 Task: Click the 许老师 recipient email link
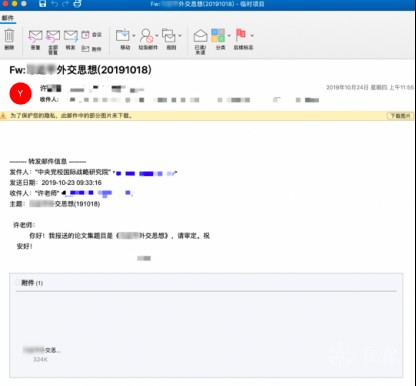[x=97, y=193]
